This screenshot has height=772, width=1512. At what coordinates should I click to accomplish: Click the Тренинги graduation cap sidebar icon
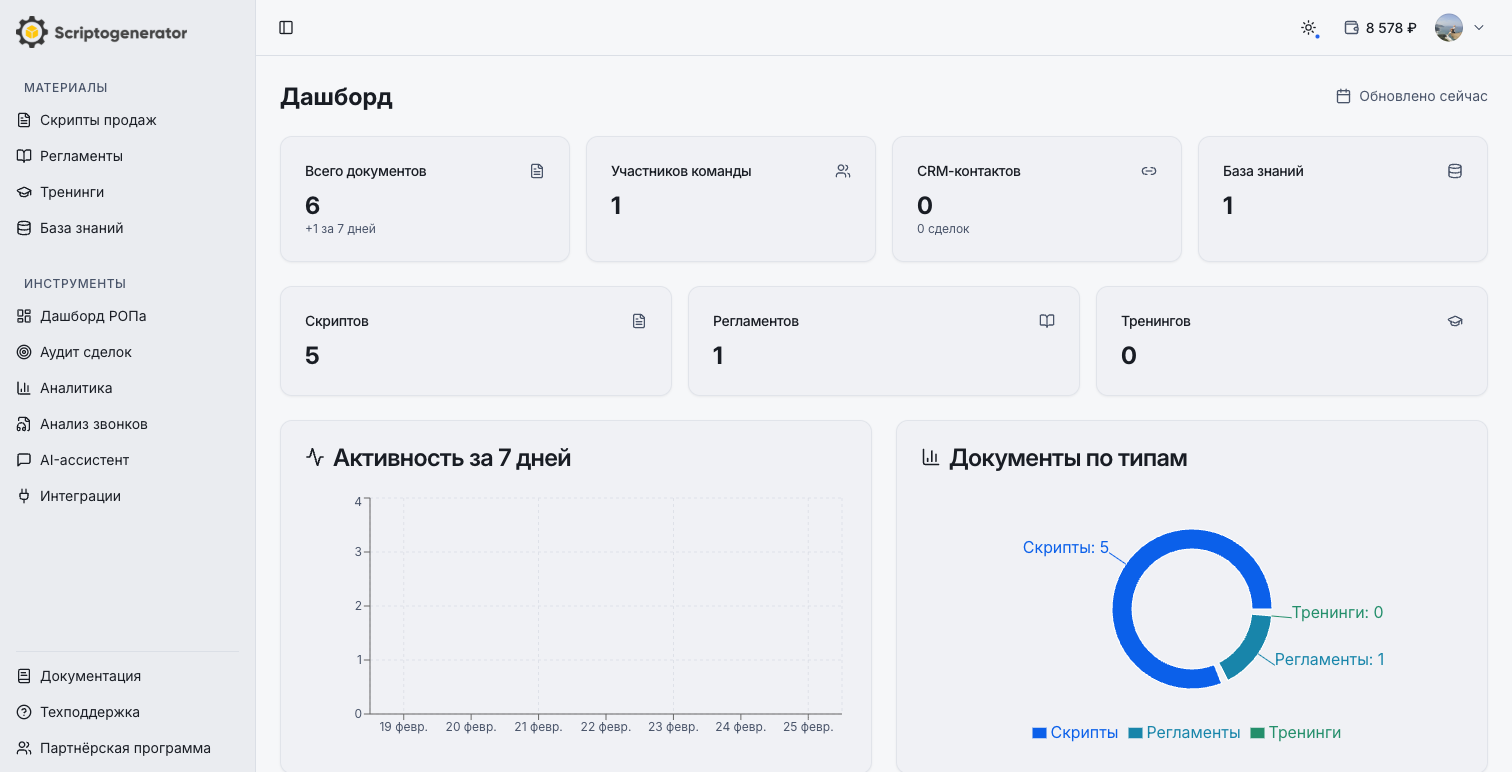[24, 192]
